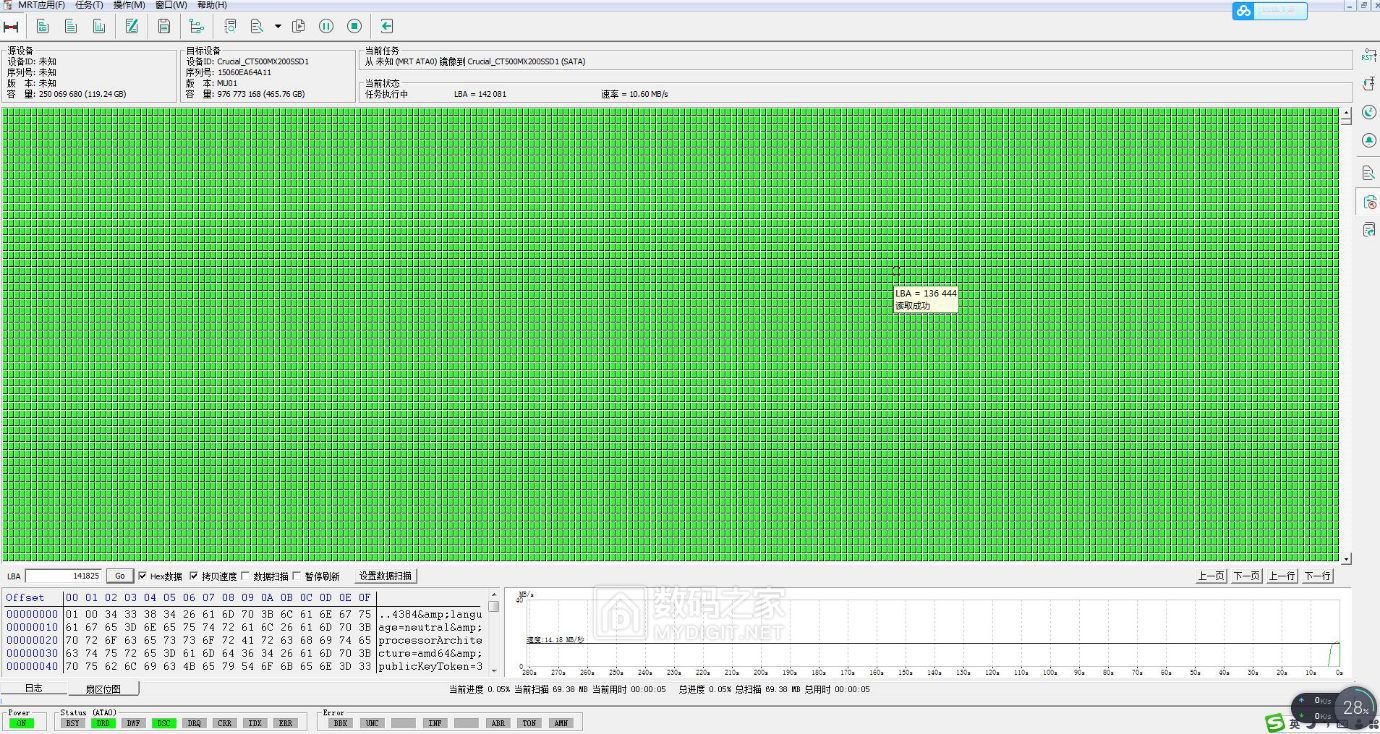Viewport: 1380px width, 734px height.
Task: Click the 设置数据扫描 button
Action: pyautogui.click(x=386, y=576)
